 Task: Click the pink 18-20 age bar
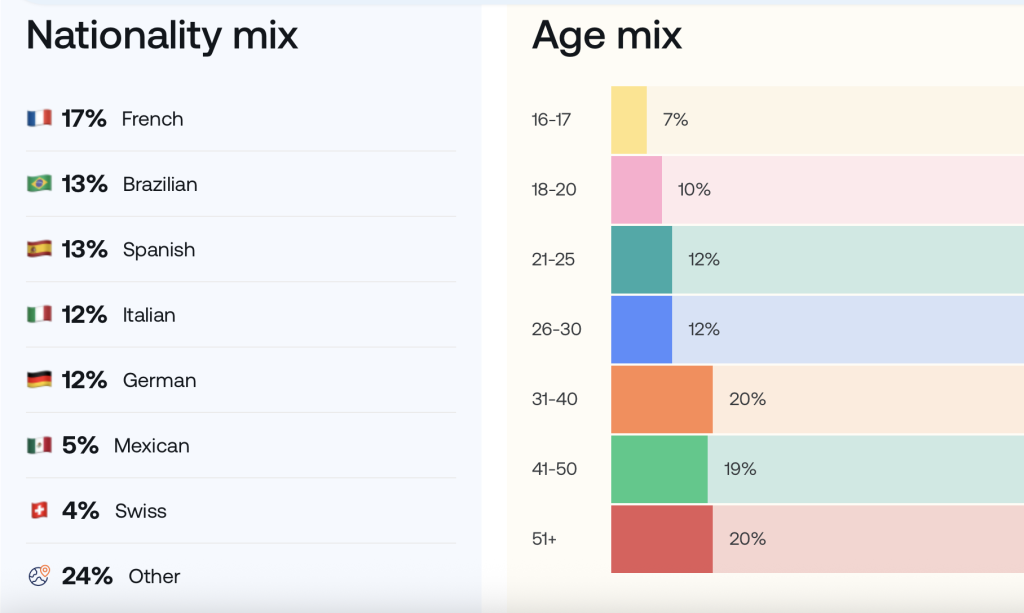click(x=636, y=189)
